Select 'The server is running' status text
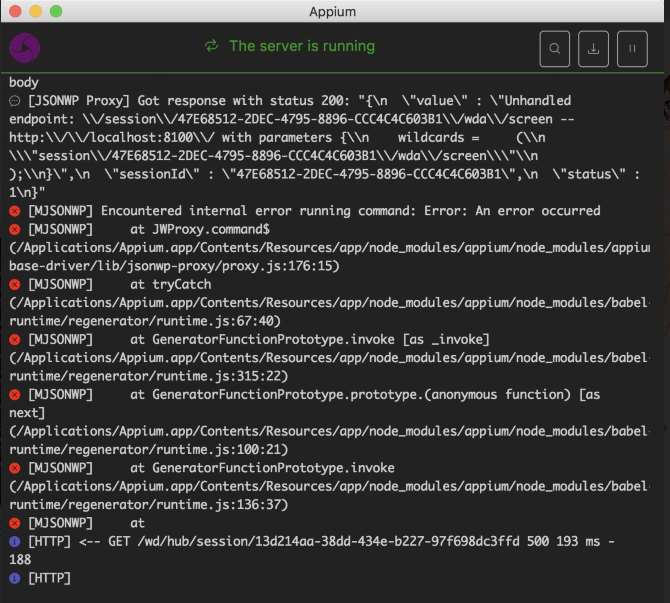The width and height of the screenshot is (670, 603). (x=302, y=46)
